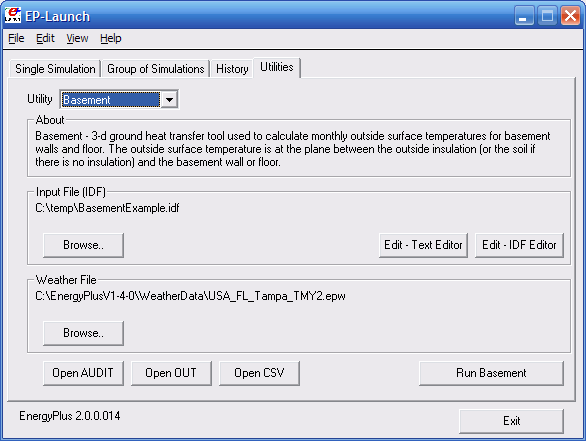Browse for an input IDF file

(83, 245)
